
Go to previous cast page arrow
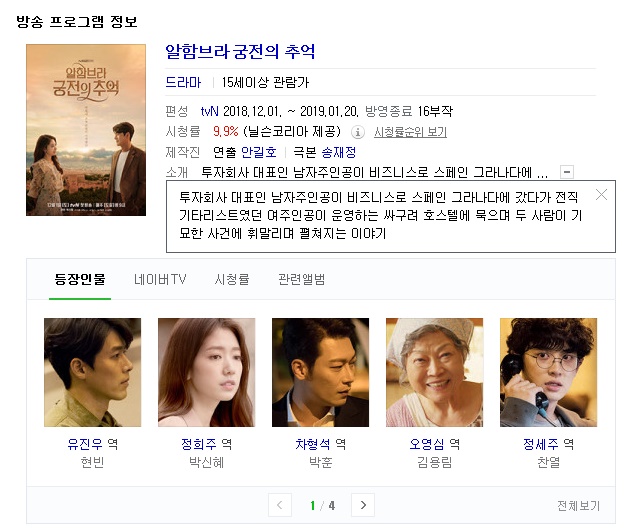tap(280, 505)
